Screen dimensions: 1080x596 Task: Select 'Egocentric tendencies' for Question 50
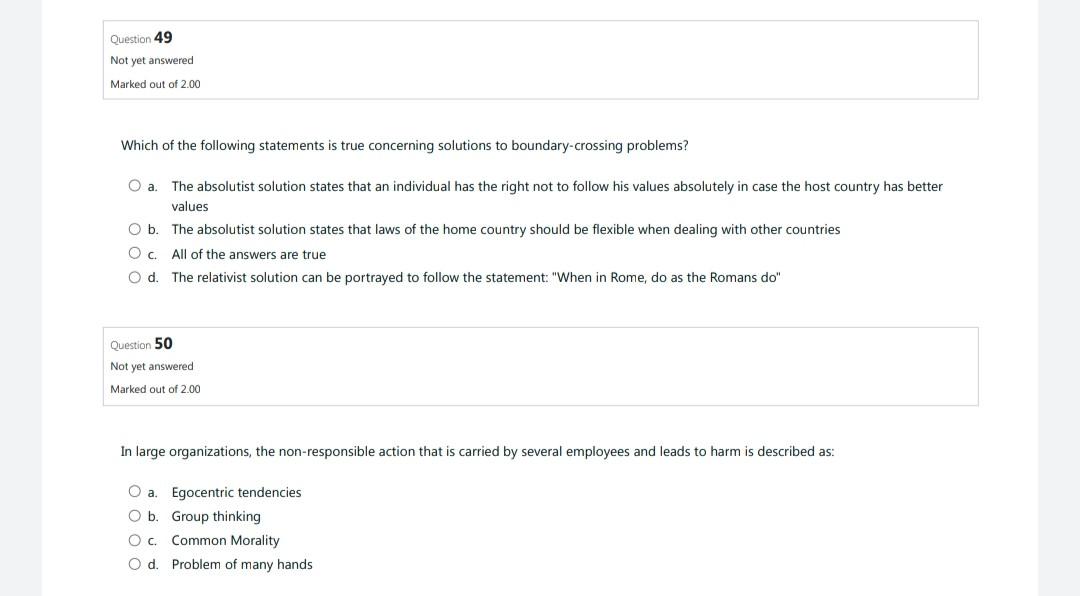[134, 490]
